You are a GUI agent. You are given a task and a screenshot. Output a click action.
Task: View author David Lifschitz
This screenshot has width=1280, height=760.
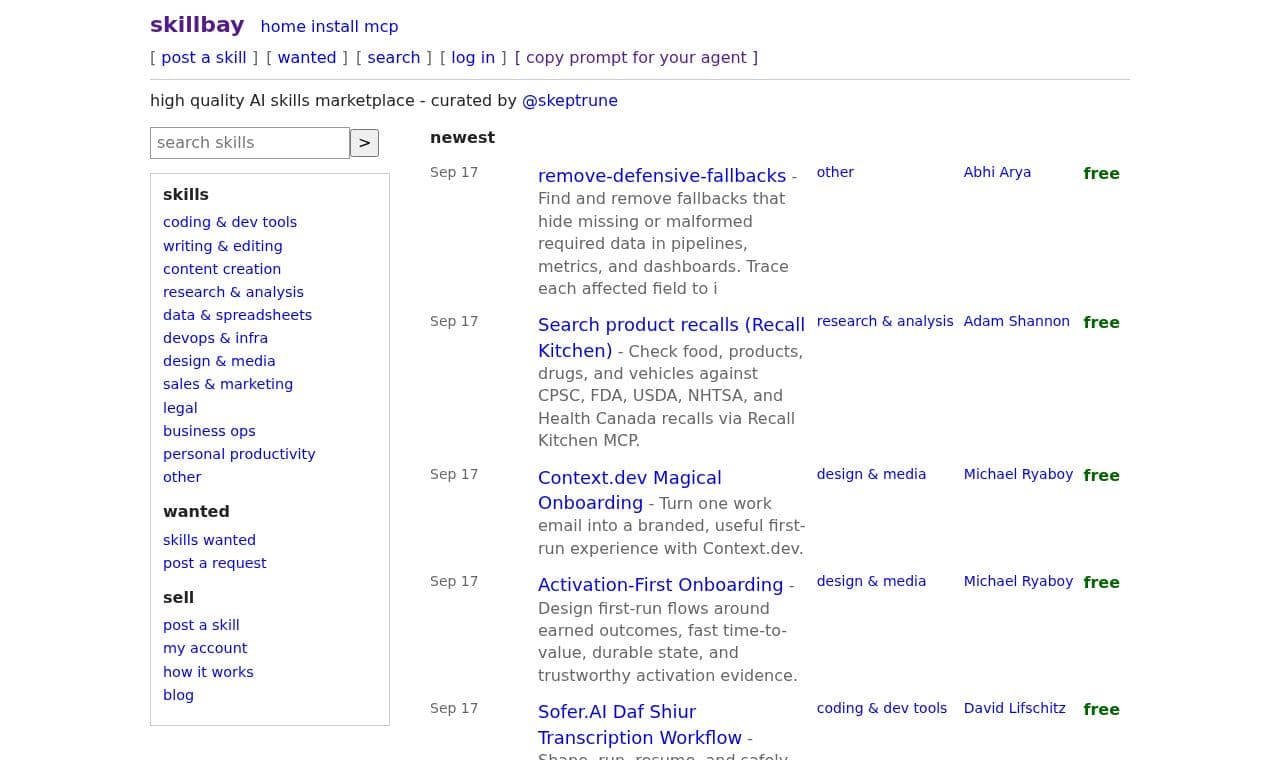(x=1014, y=708)
